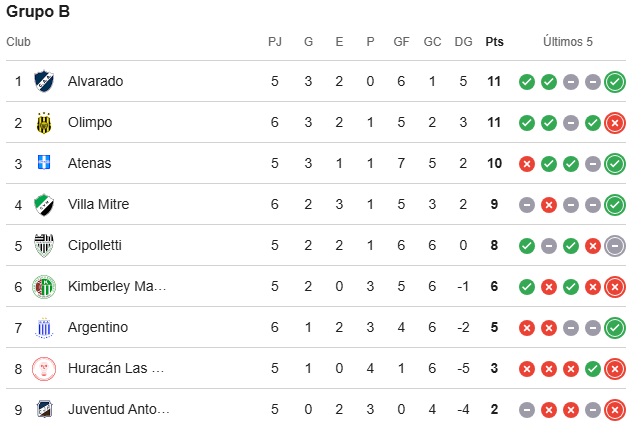Click the Grupo B heading
This screenshot has width=641, height=441.
38,11
